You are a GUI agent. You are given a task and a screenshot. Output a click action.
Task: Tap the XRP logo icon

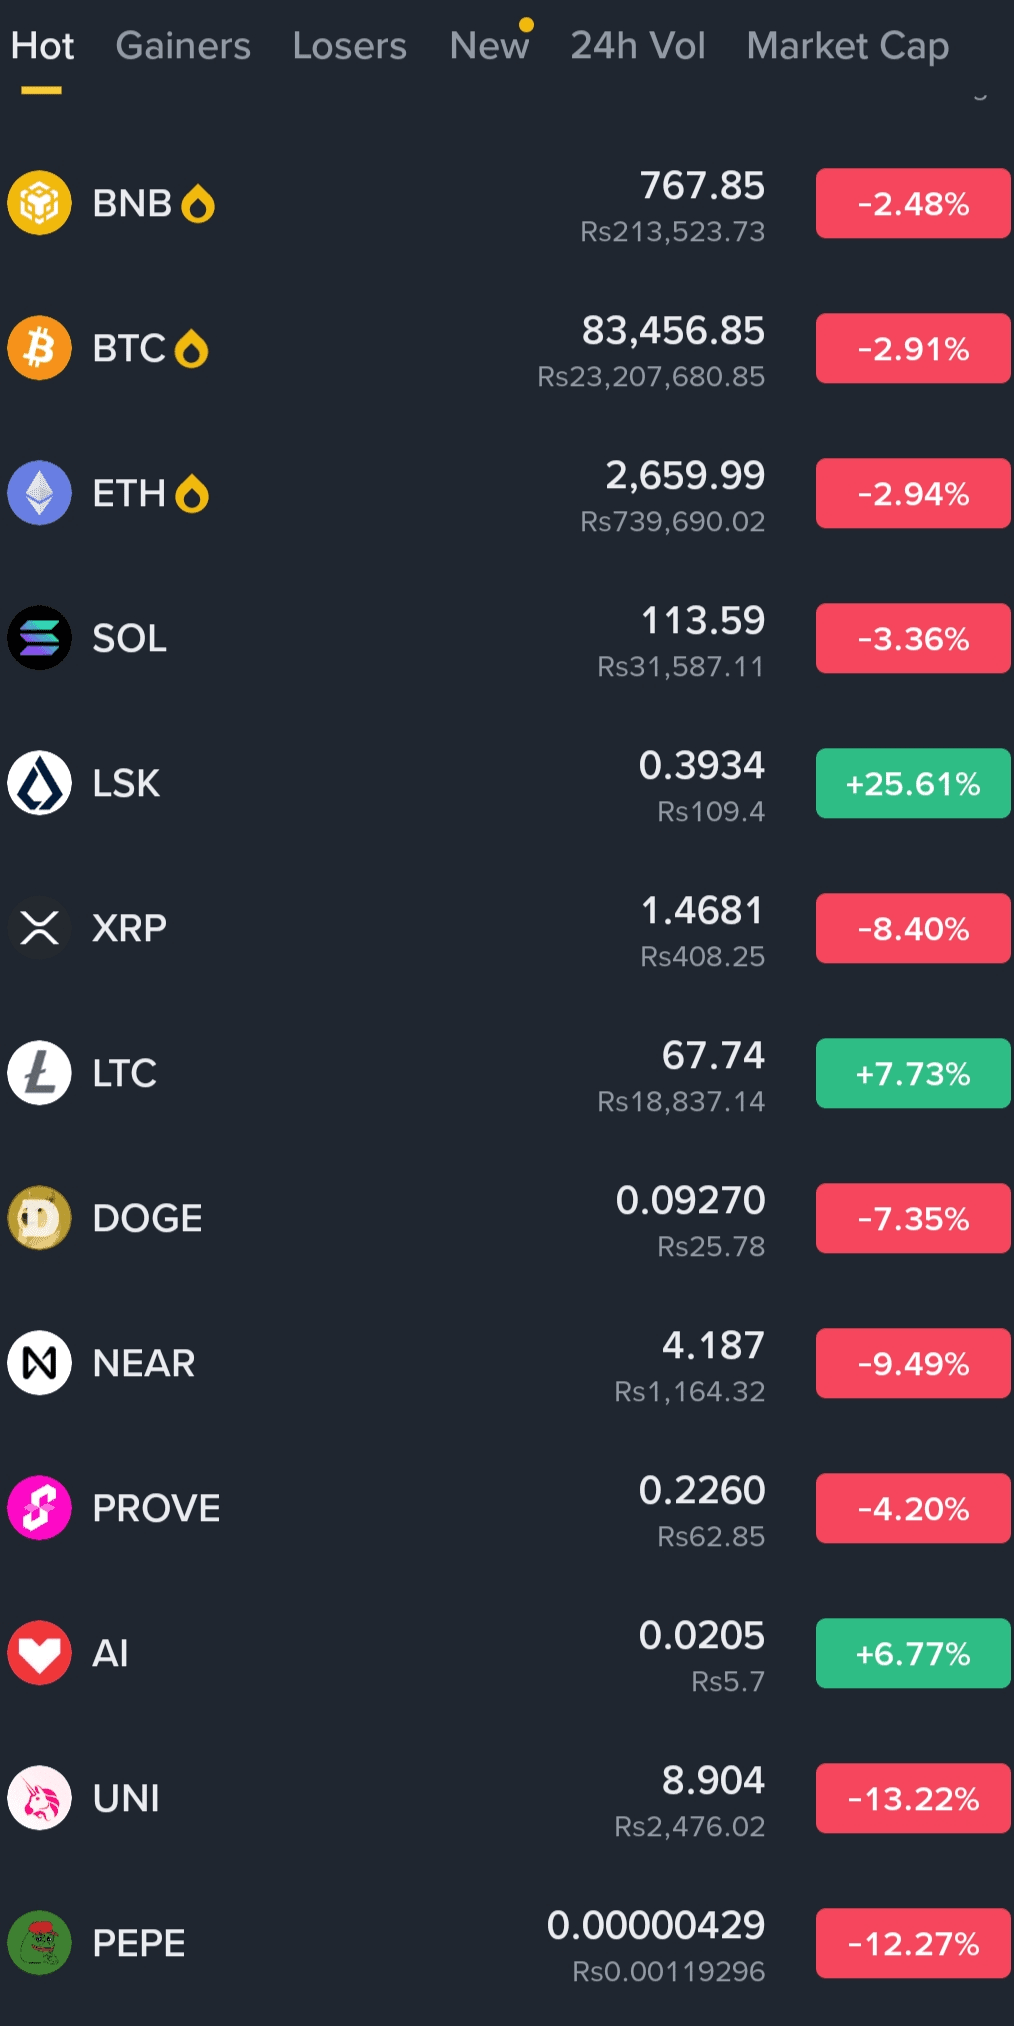click(x=39, y=928)
